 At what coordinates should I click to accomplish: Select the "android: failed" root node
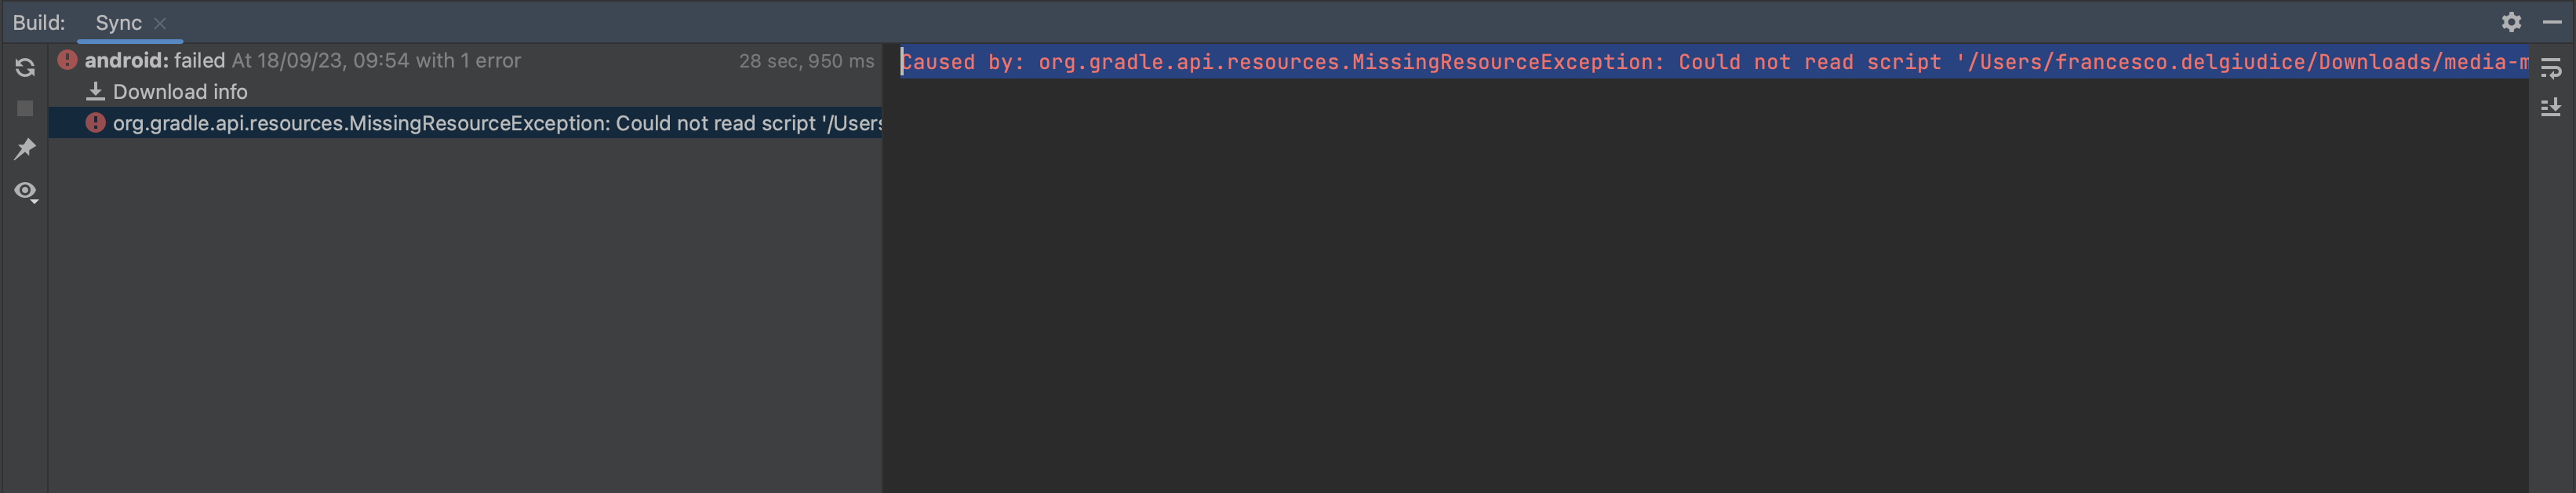155,60
